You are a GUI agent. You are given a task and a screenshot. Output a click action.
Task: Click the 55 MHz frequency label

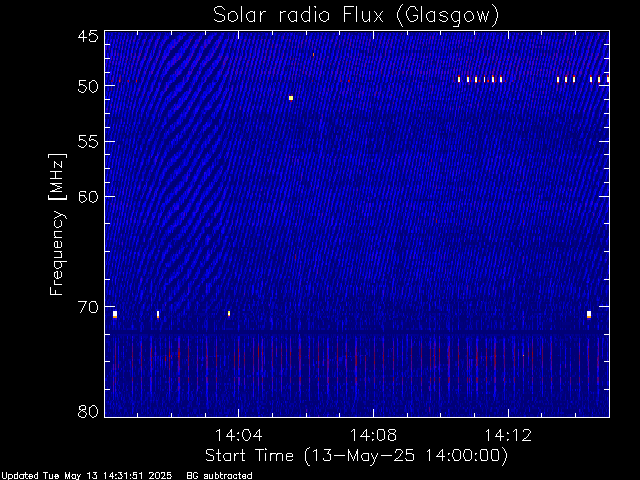coord(88,142)
